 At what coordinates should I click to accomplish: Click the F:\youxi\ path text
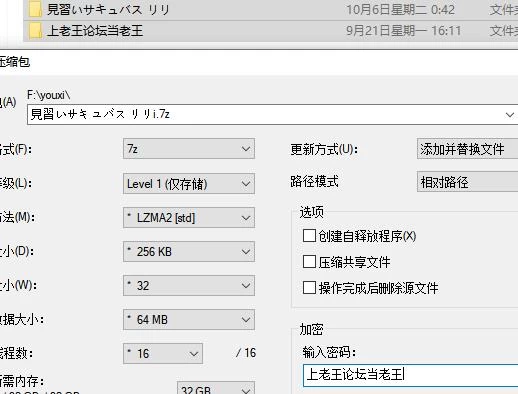(x=49, y=95)
